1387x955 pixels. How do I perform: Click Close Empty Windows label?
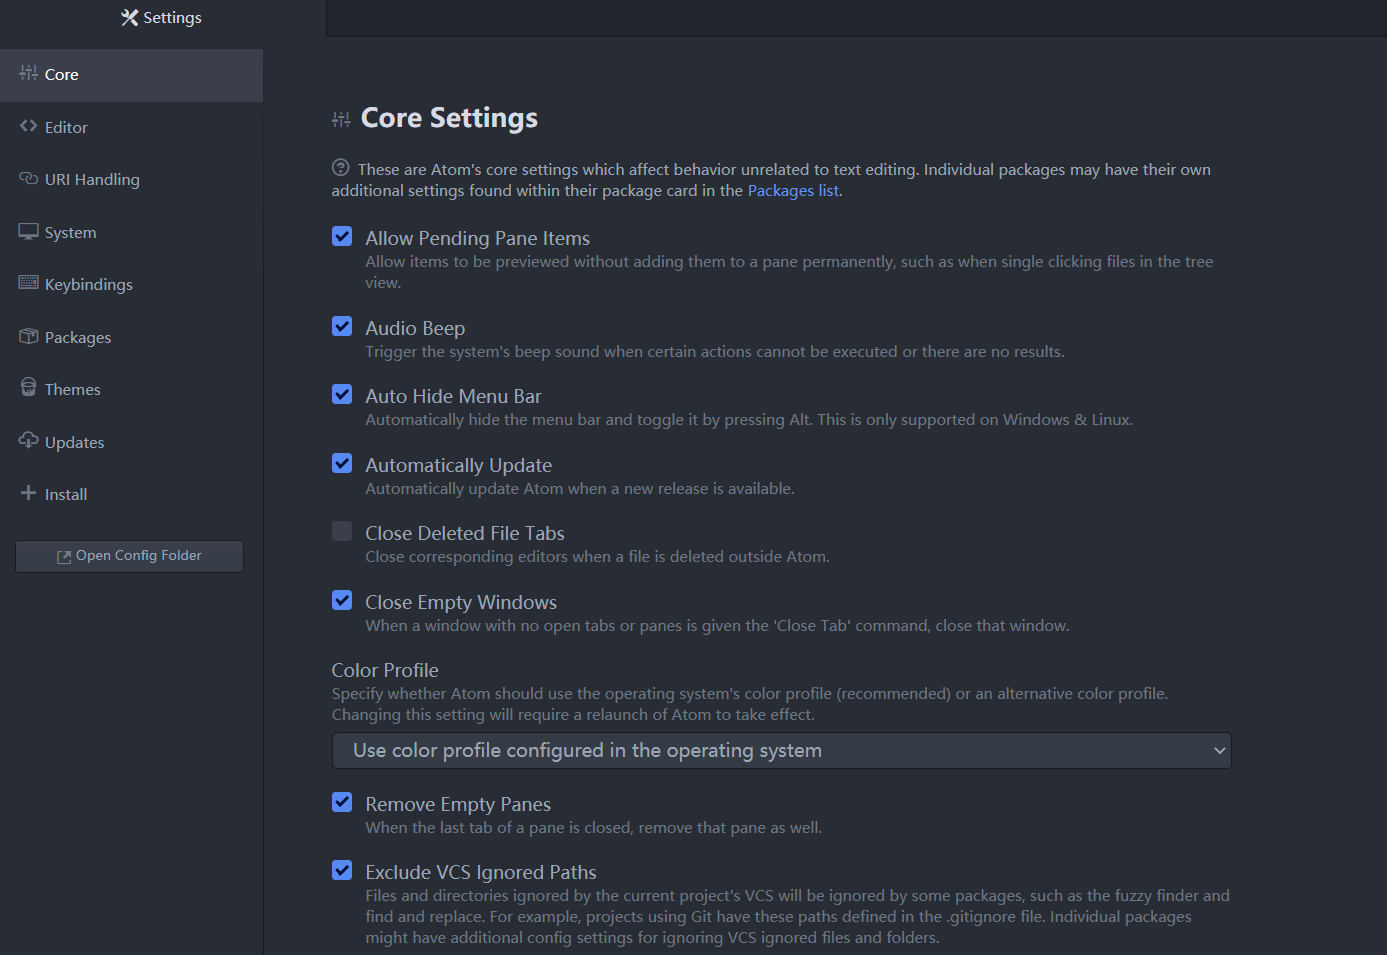461,602
